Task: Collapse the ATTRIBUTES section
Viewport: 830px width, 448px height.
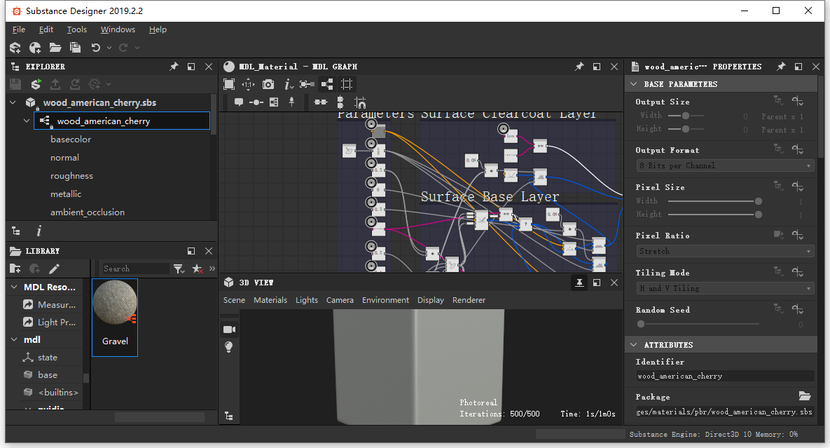Action: click(634, 345)
